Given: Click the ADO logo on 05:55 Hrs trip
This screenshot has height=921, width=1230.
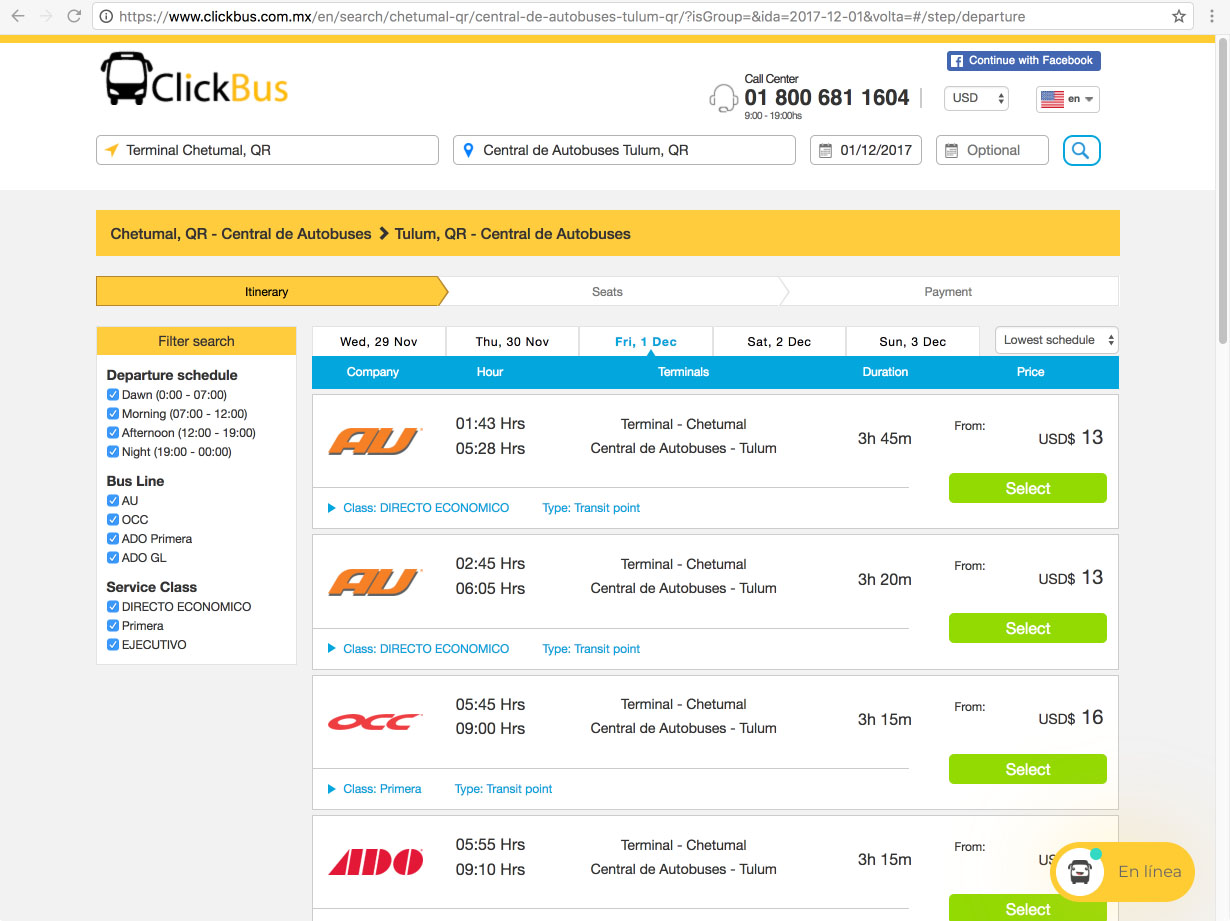Looking at the screenshot, I should pyautogui.click(x=376, y=861).
